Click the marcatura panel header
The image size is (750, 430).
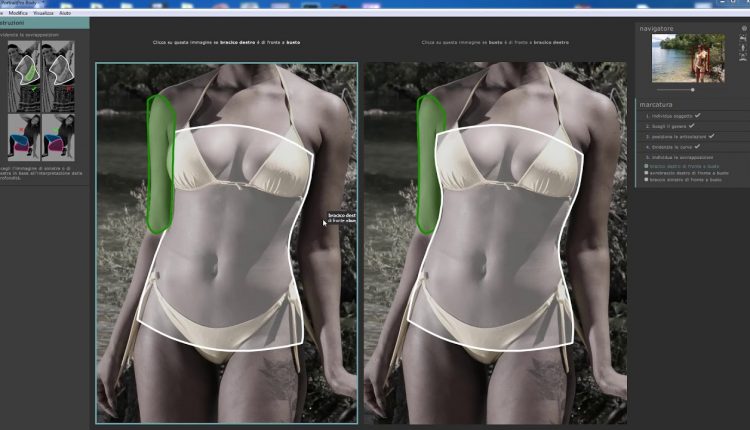click(656, 104)
